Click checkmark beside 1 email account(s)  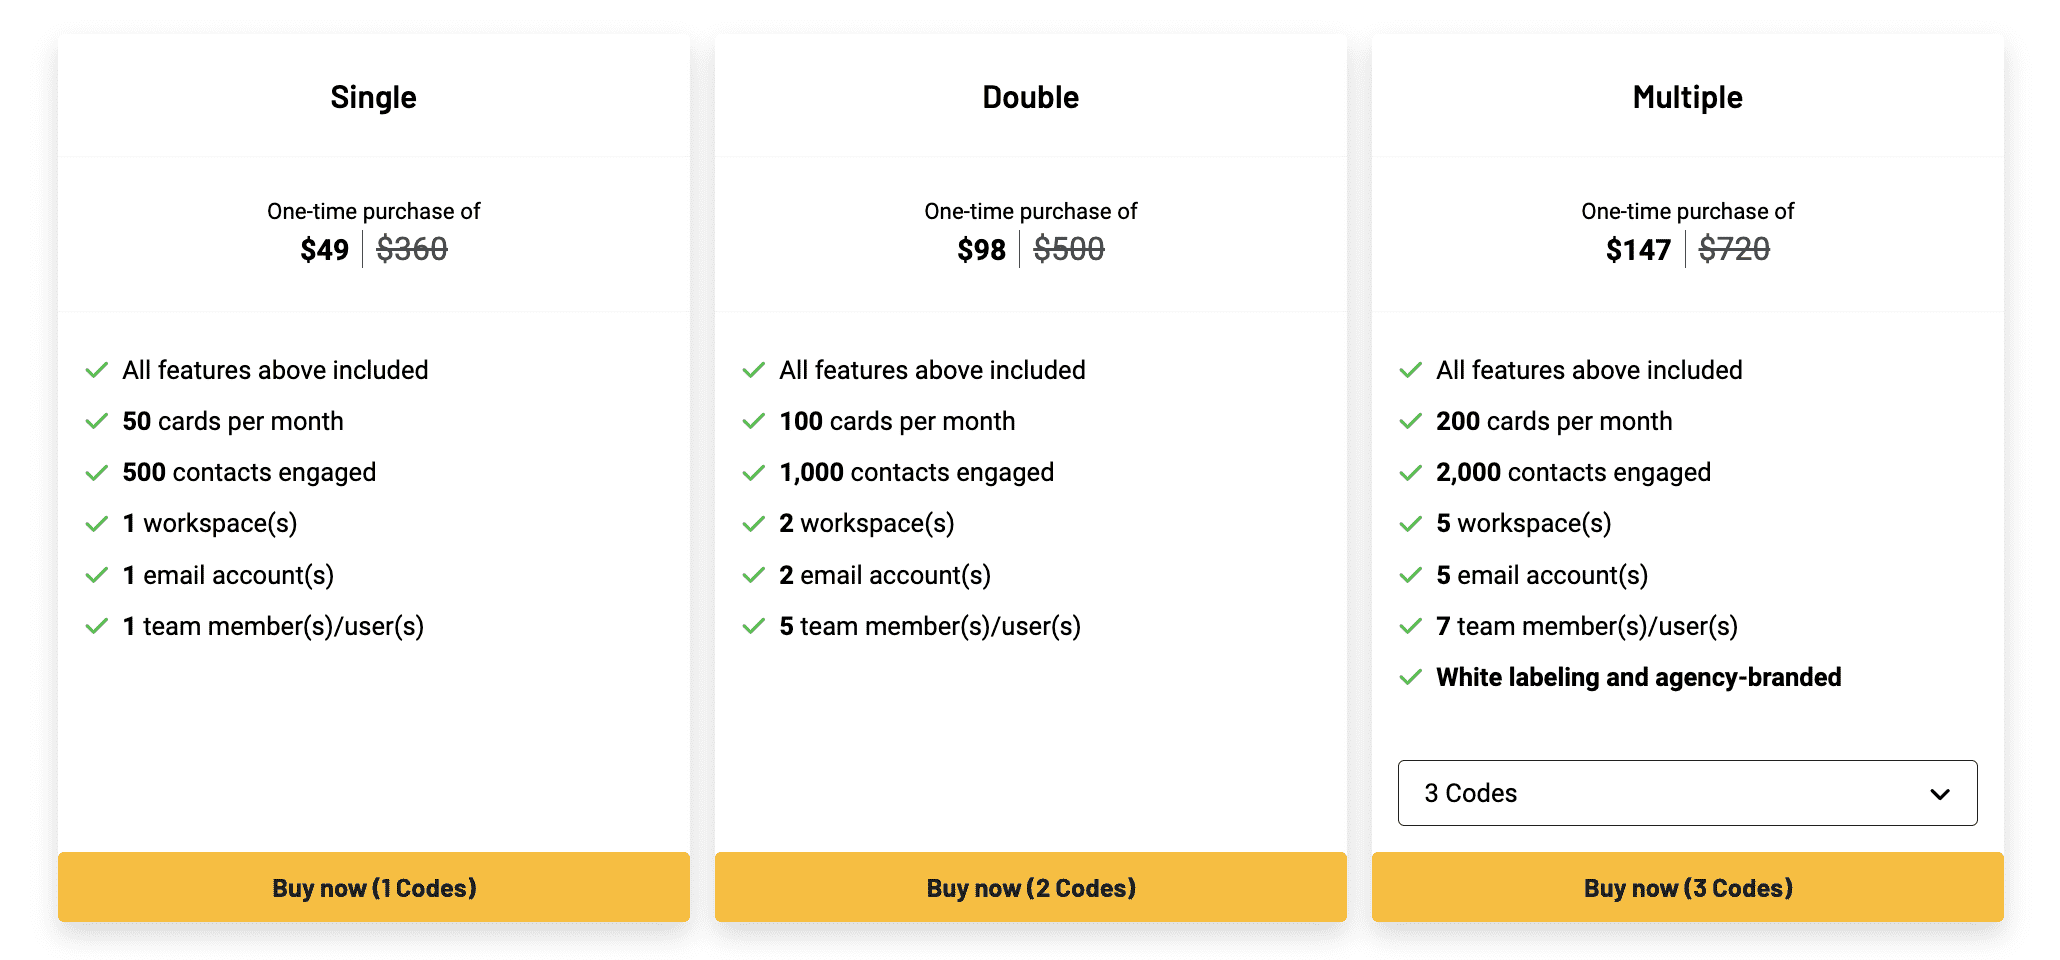(97, 576)
